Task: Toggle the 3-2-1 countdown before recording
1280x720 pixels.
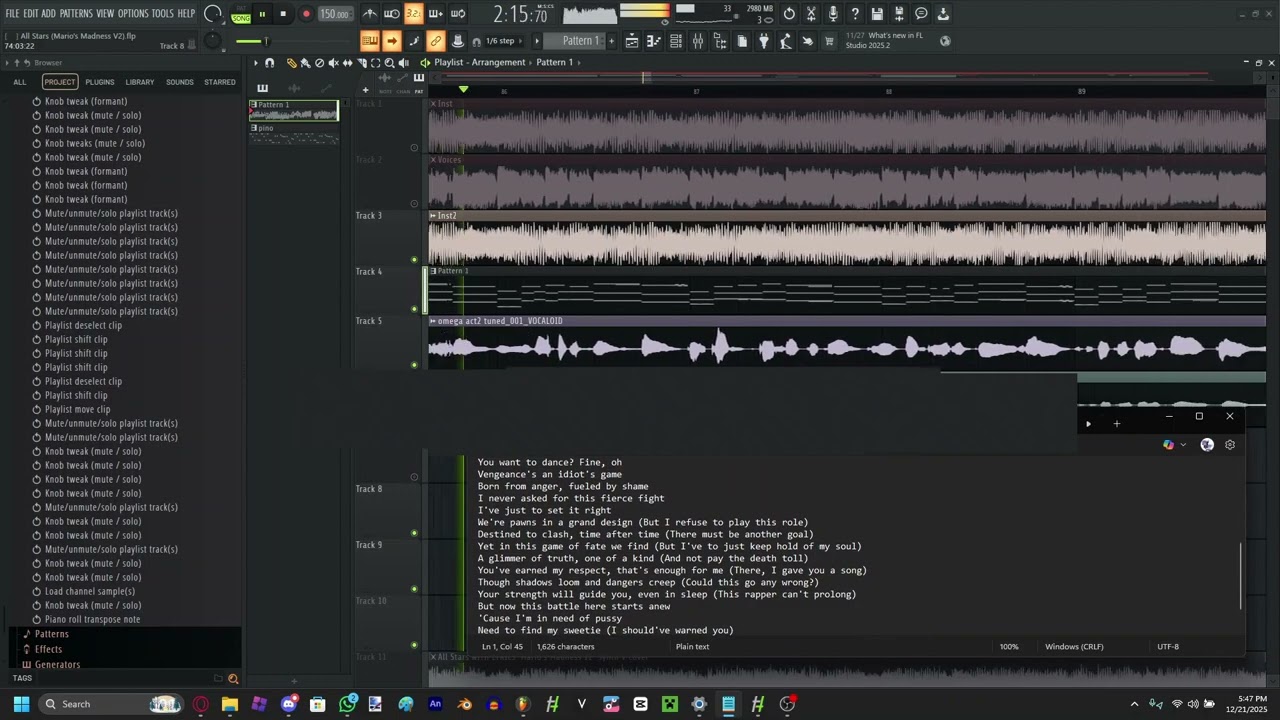Action: (x=414, y=14)
